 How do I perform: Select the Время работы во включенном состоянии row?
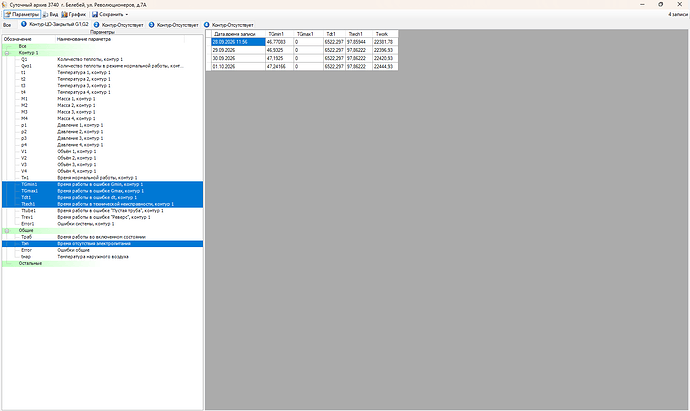(x=102, y=237)
